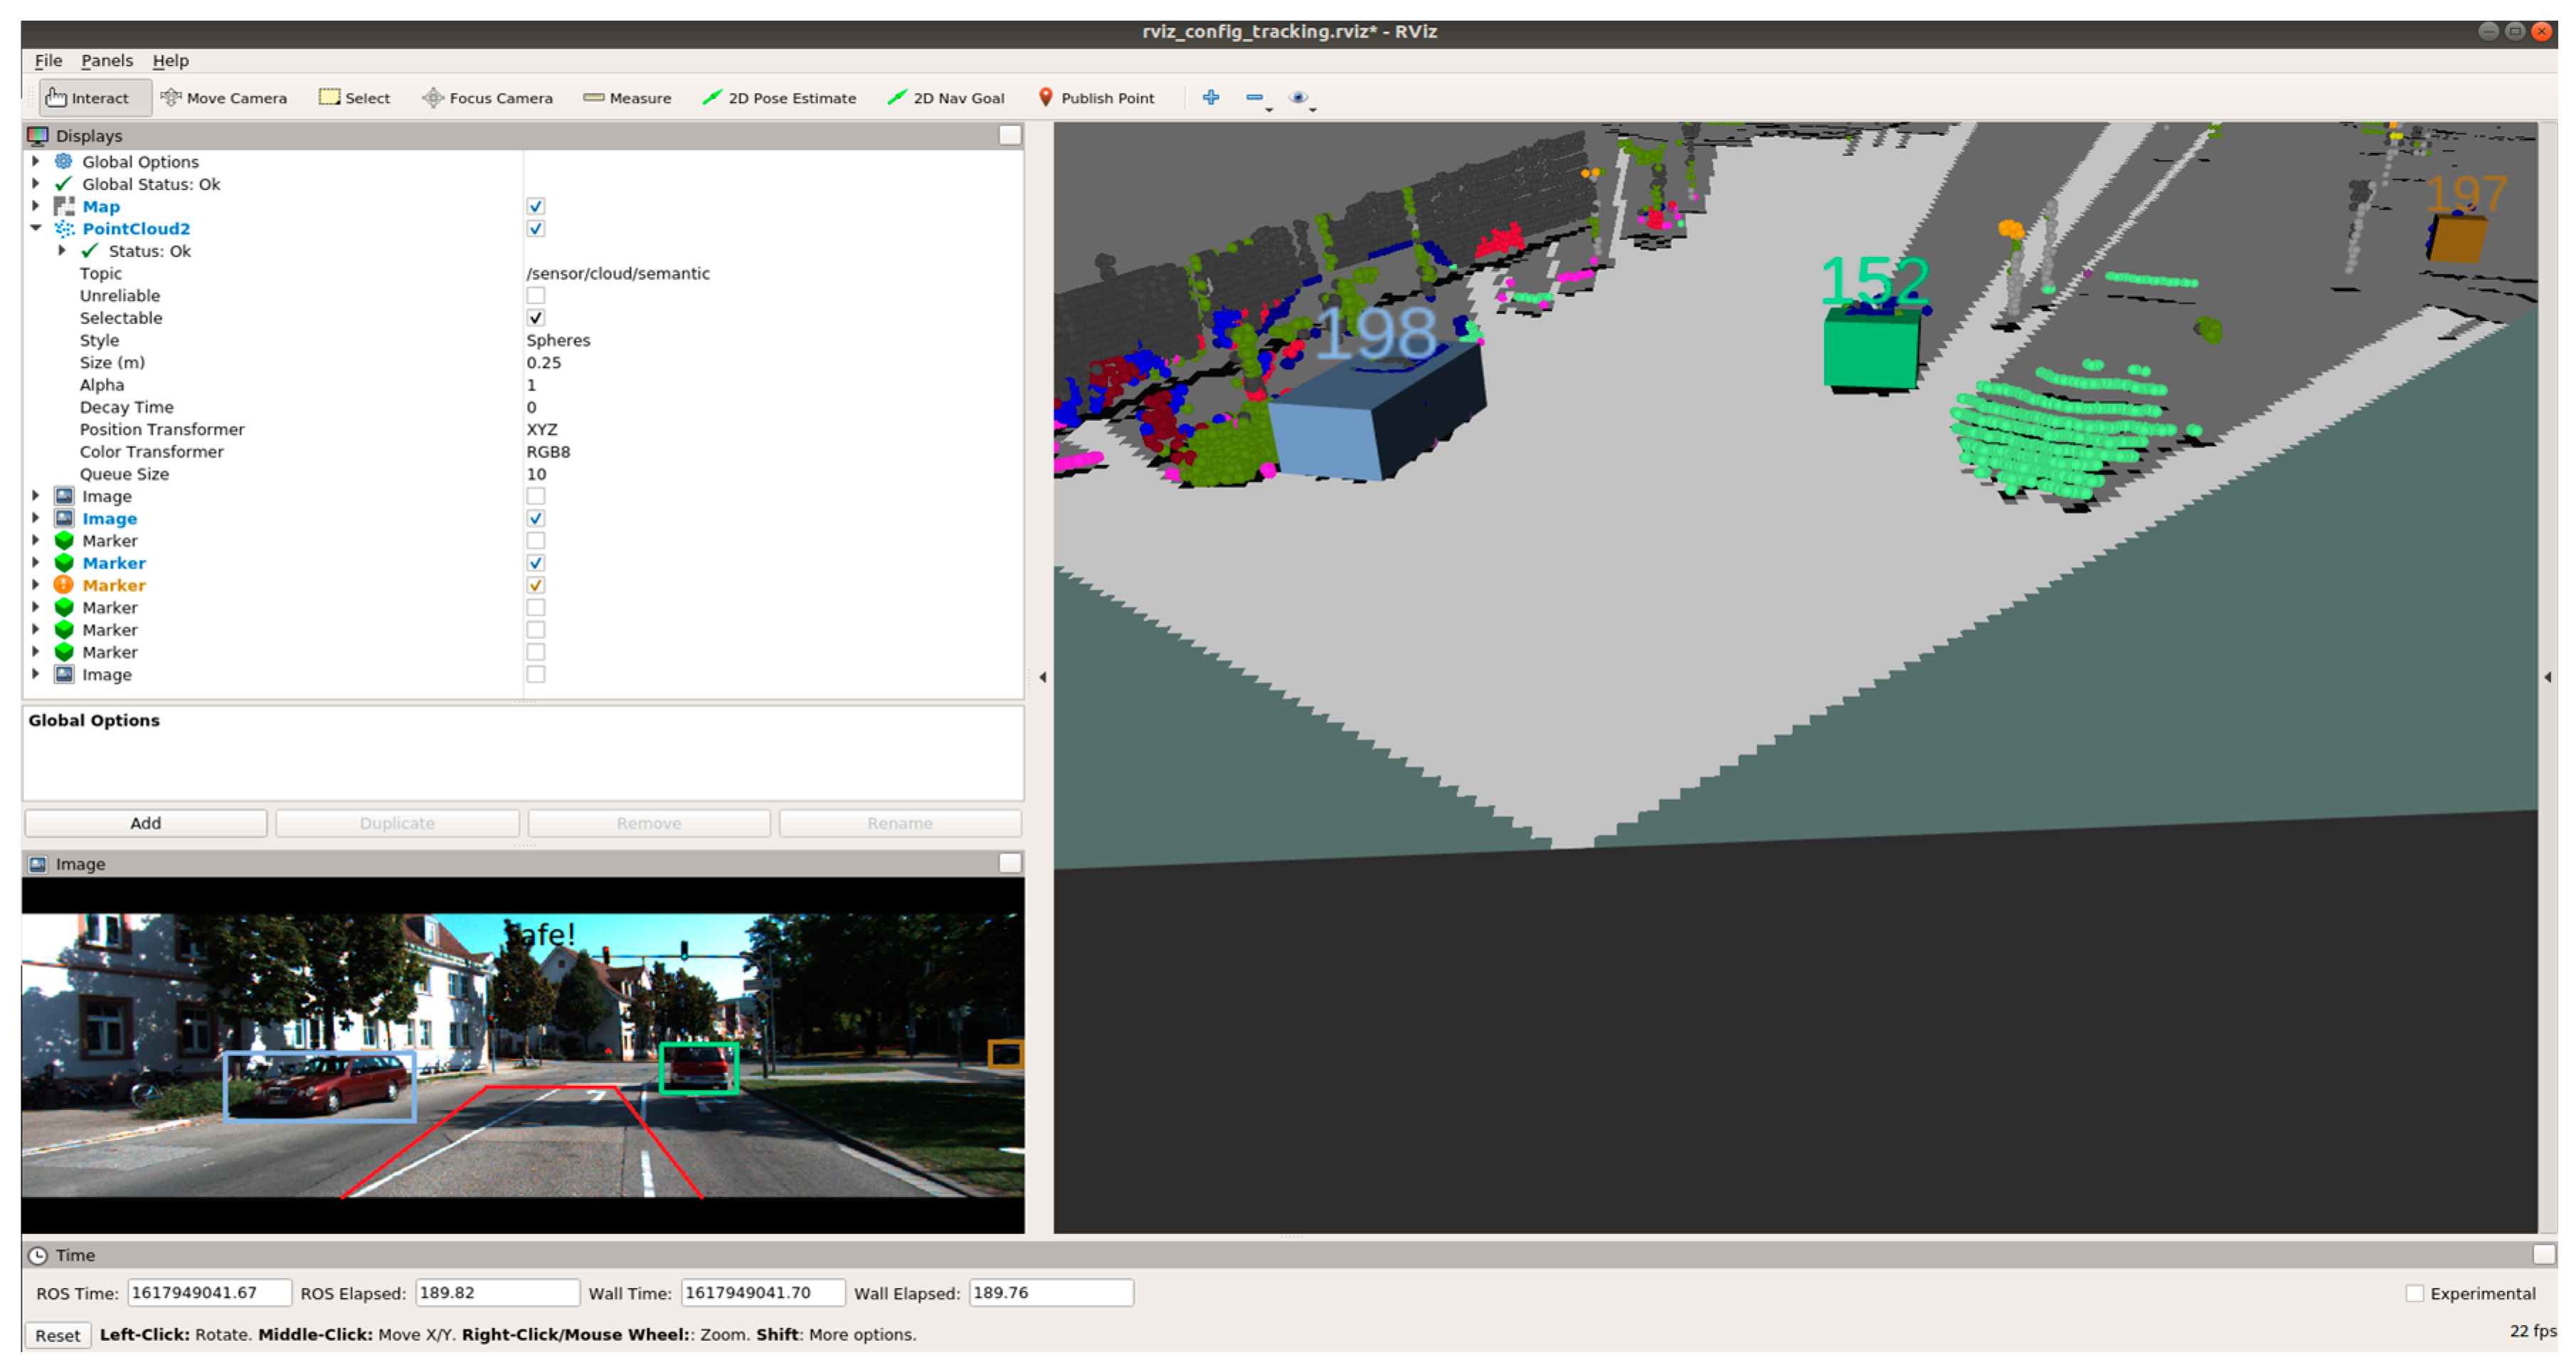2576x1372 pixels.
Task: Activate the Publish Point tool
Action: coord(1096,98)
